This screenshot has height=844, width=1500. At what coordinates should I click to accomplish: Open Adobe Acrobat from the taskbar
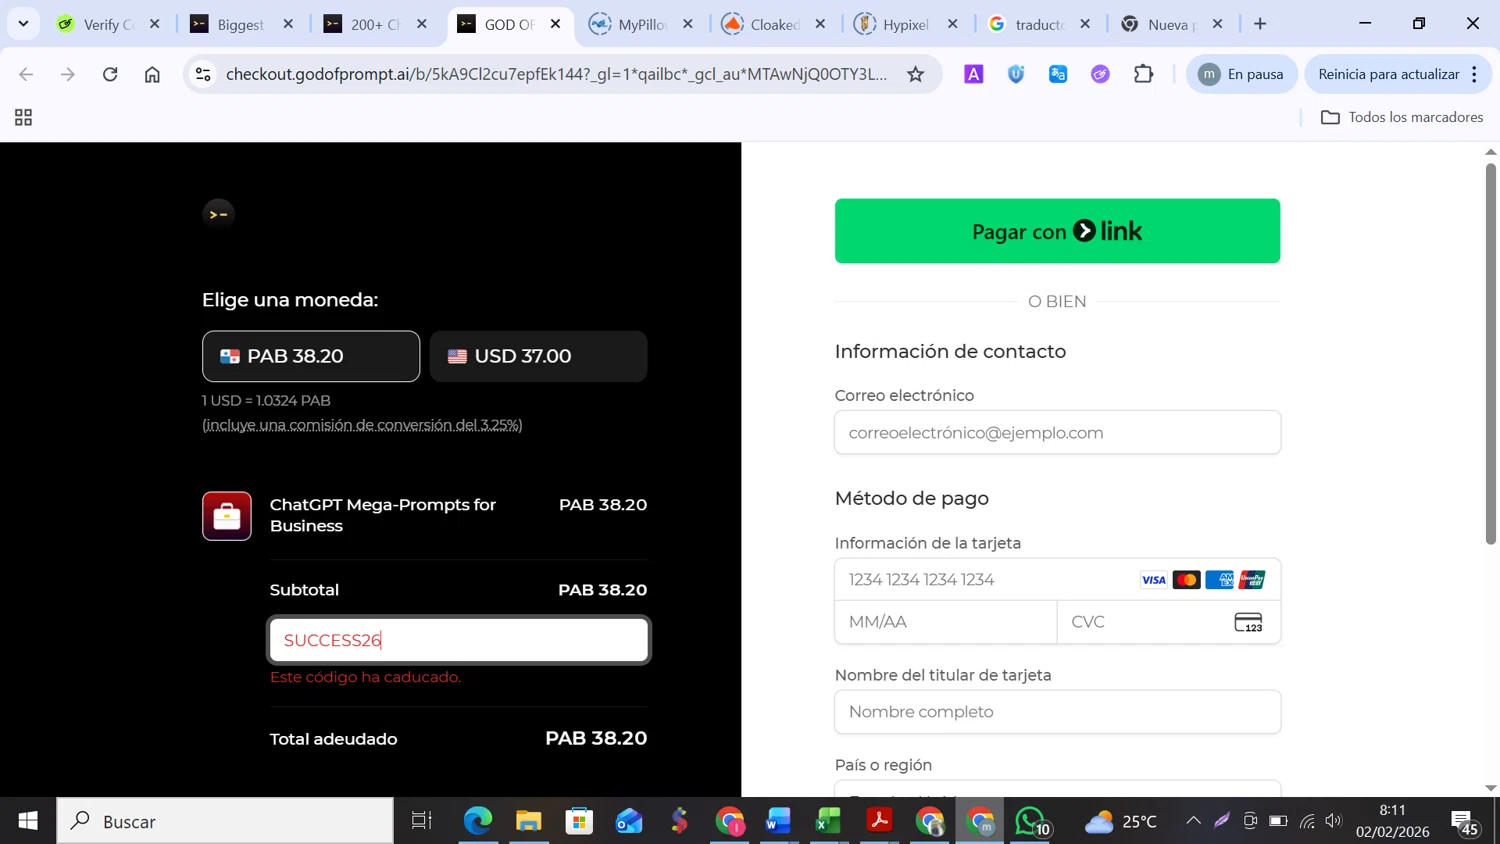click(879, 821)
